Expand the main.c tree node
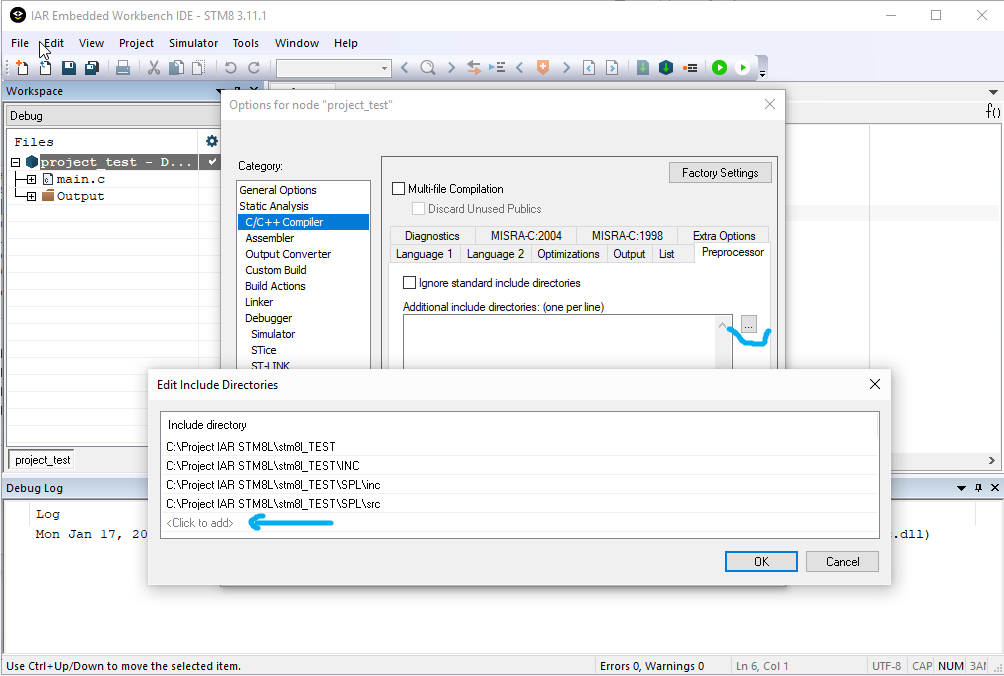Screen dimensions: 1004x676 [31, 179]
